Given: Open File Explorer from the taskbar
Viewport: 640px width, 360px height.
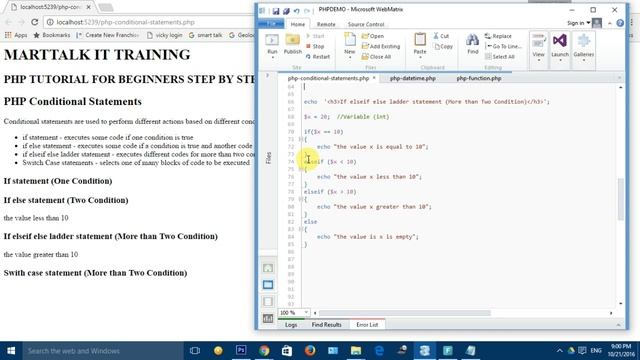Looking at the screenshot, I should pyautogui.click(x=356, y=350).
